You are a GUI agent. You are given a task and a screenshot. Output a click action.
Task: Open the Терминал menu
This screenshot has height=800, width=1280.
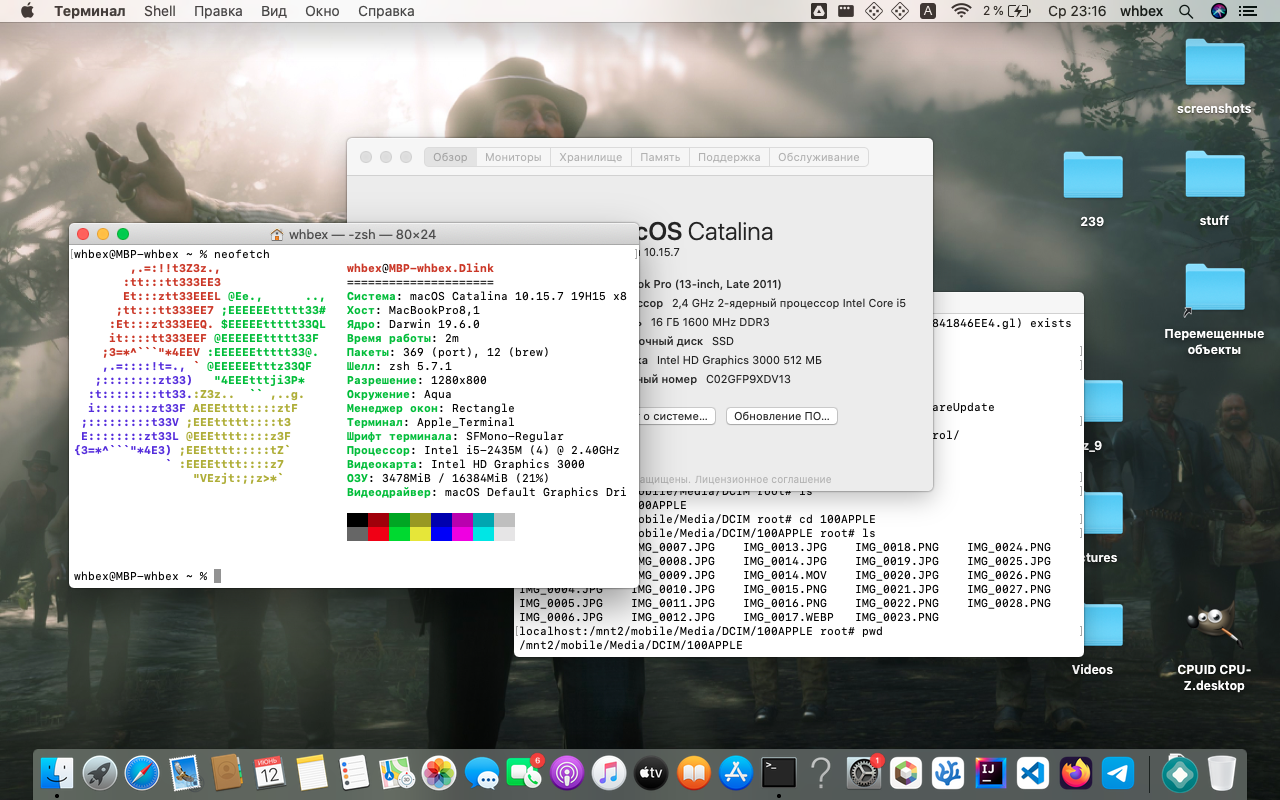[x=90, y=11]
